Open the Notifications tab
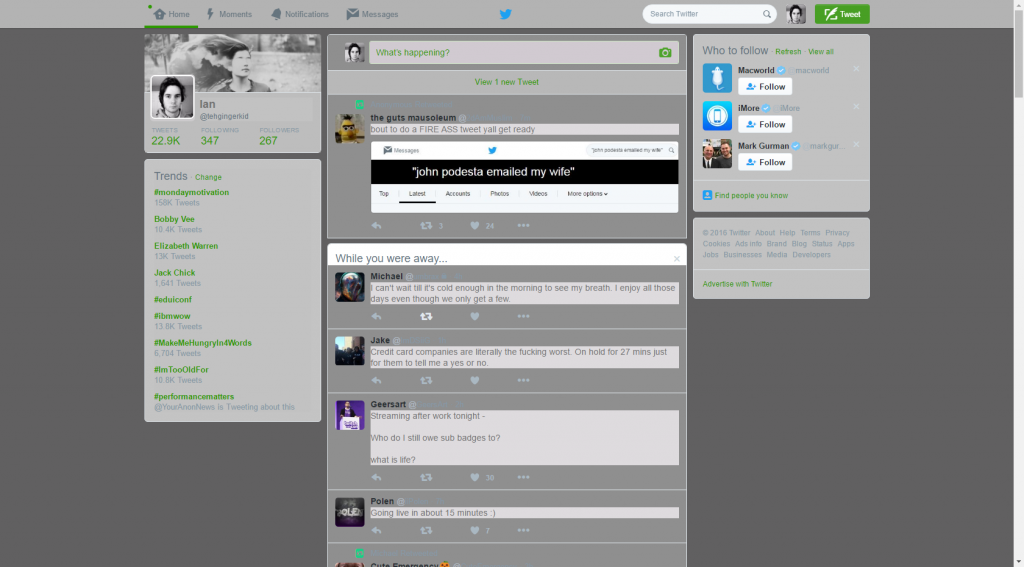This screenshot has width=1024, height=567. point(300,14)
